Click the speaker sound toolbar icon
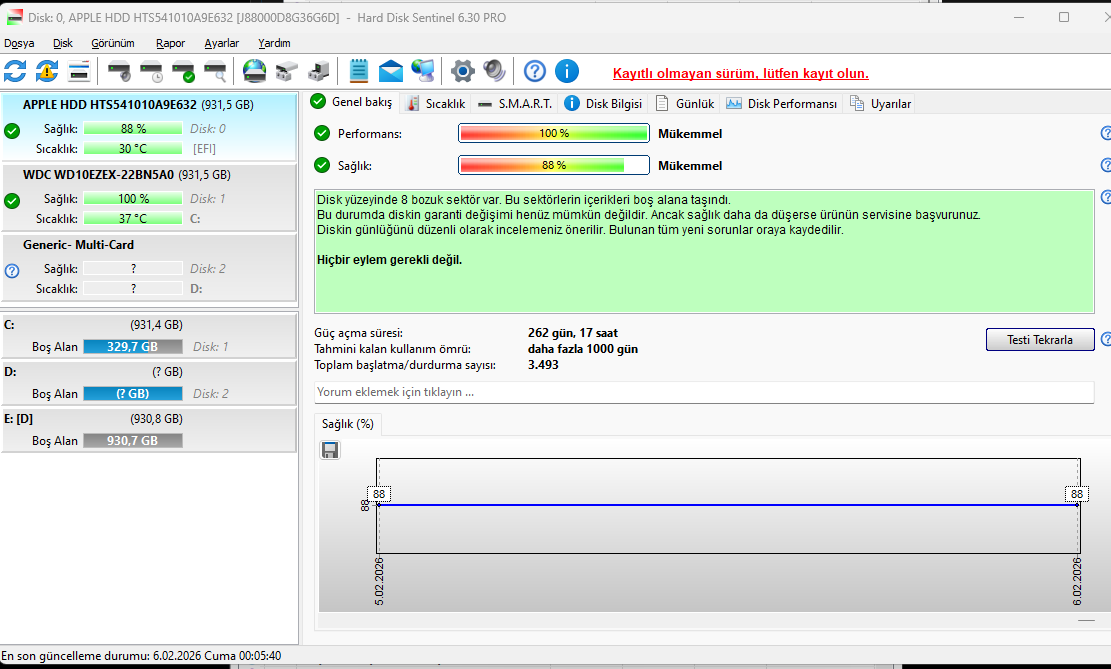The width and height of the screenshot is (1111, 669). point(494,71)
